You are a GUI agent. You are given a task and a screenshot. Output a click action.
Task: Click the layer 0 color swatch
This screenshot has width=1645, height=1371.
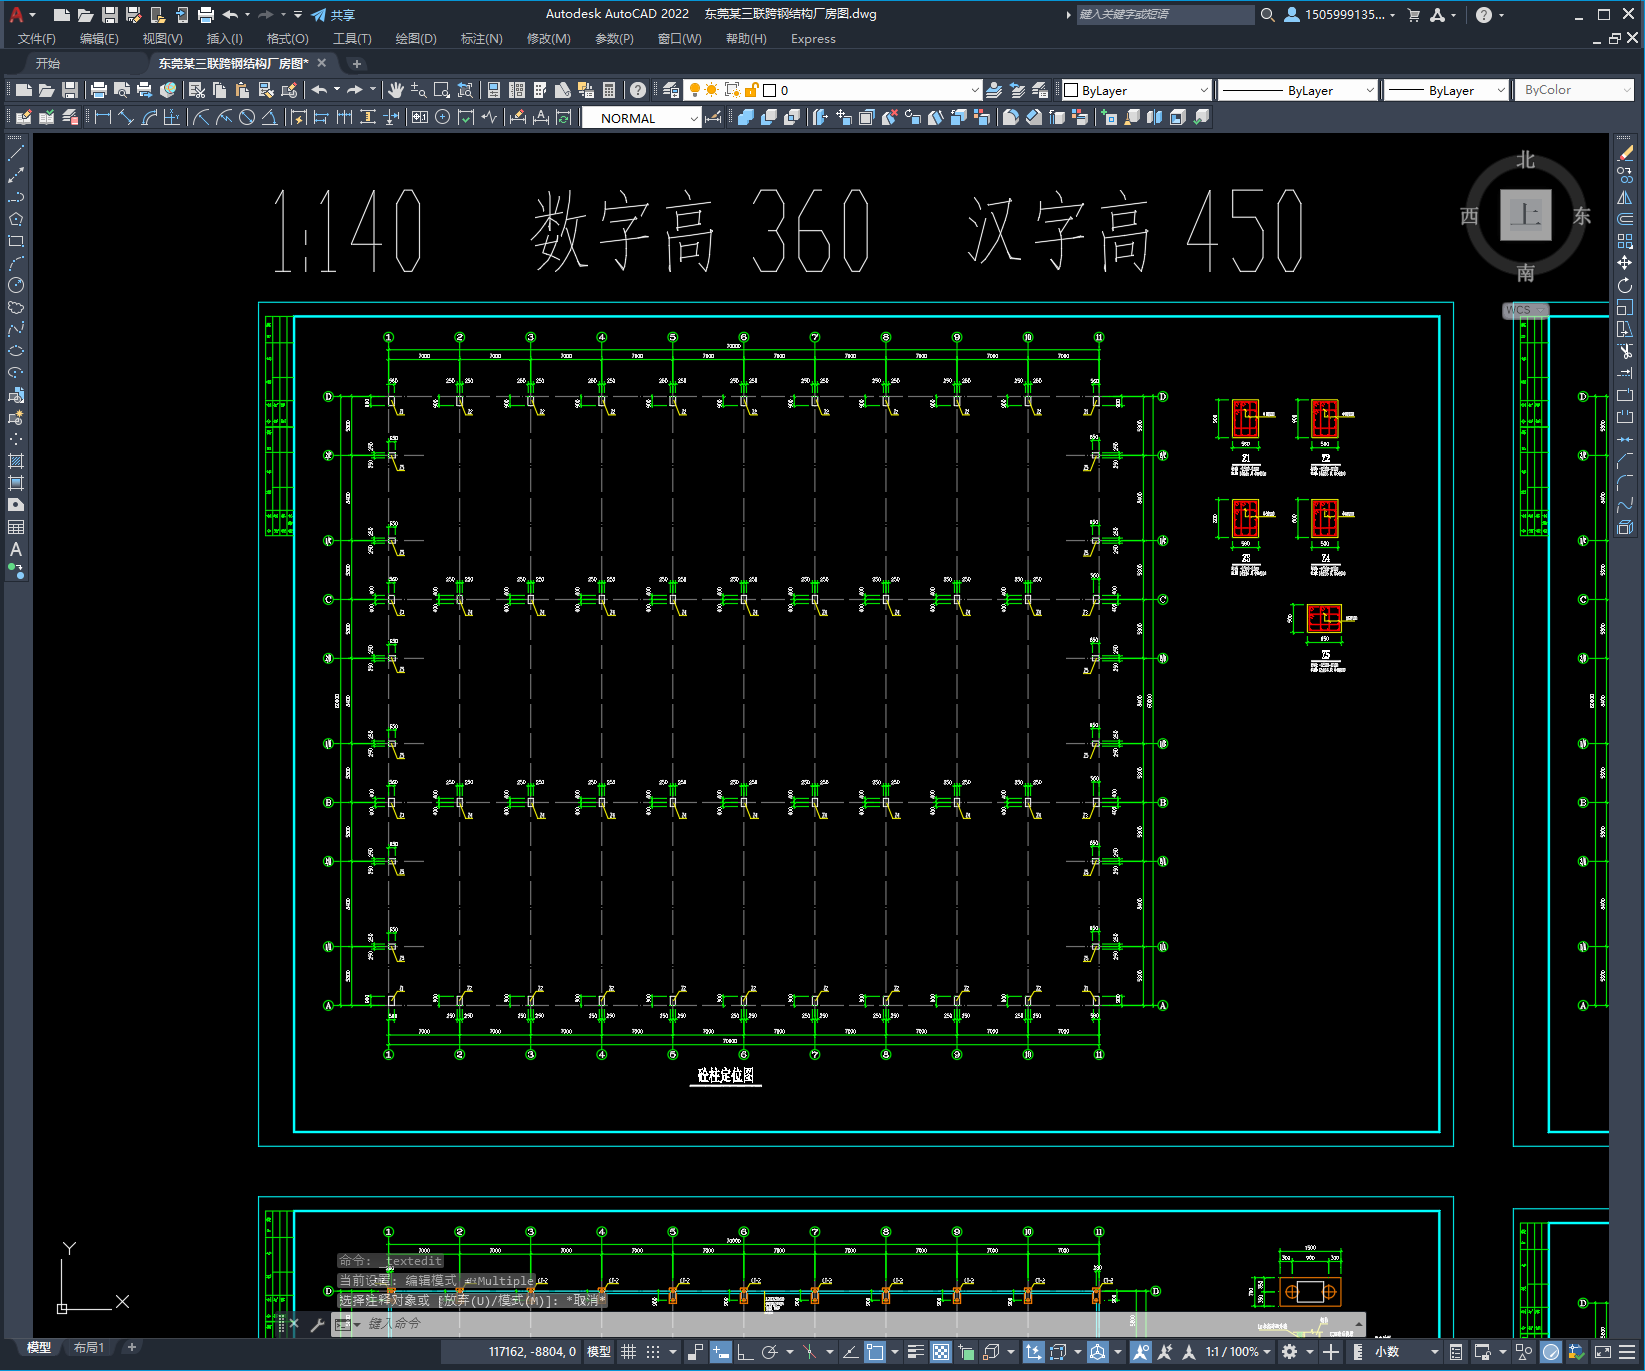coord(770,90)
